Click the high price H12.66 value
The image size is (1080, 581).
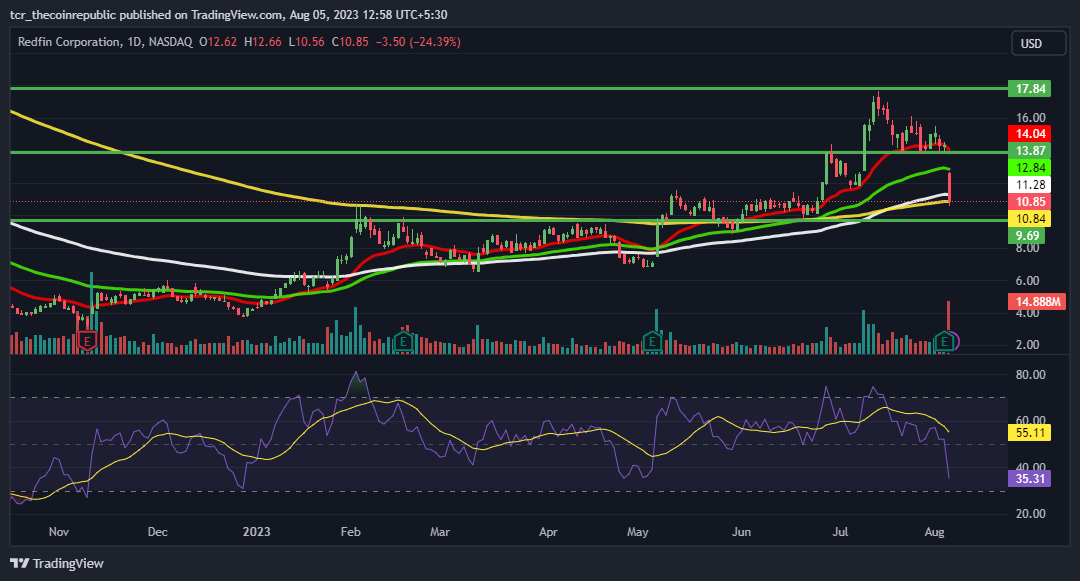tap(262, 42)
